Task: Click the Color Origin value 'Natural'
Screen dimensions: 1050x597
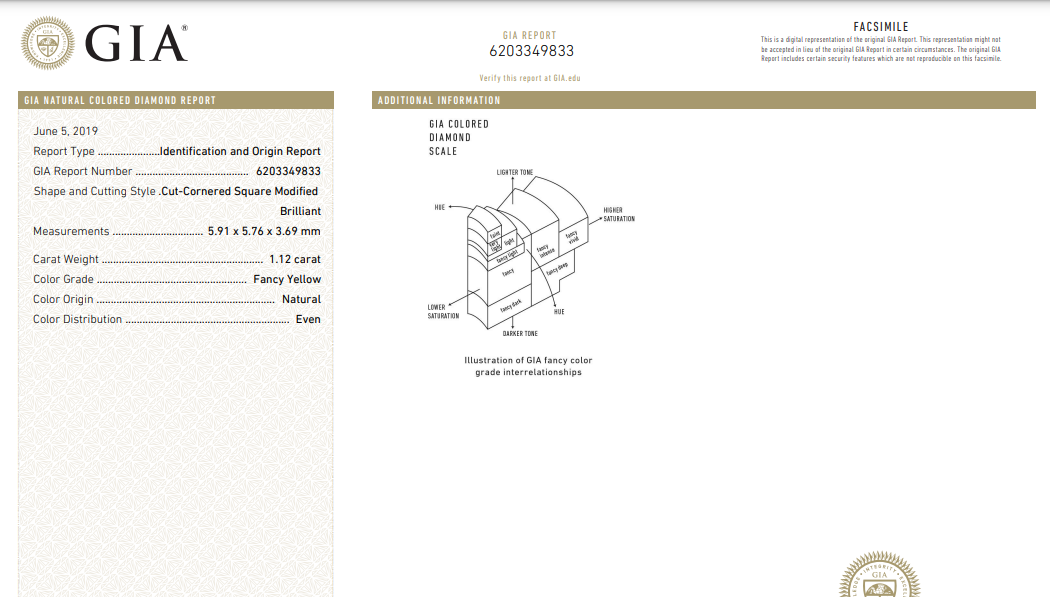Action: (x=301, y=299)
